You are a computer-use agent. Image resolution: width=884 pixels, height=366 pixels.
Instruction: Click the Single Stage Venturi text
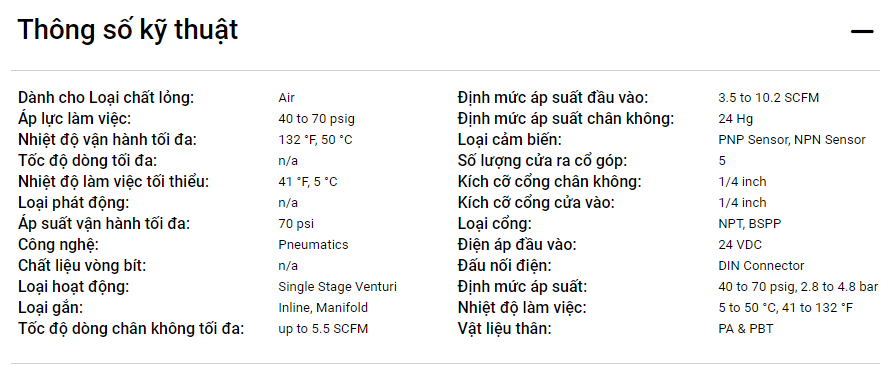pyautogui.click(x=337, y=286)
